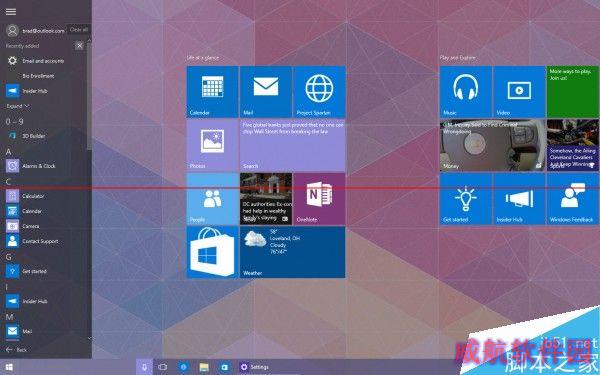
Task: Click the Clear all button
Action: tap(79, 29)
